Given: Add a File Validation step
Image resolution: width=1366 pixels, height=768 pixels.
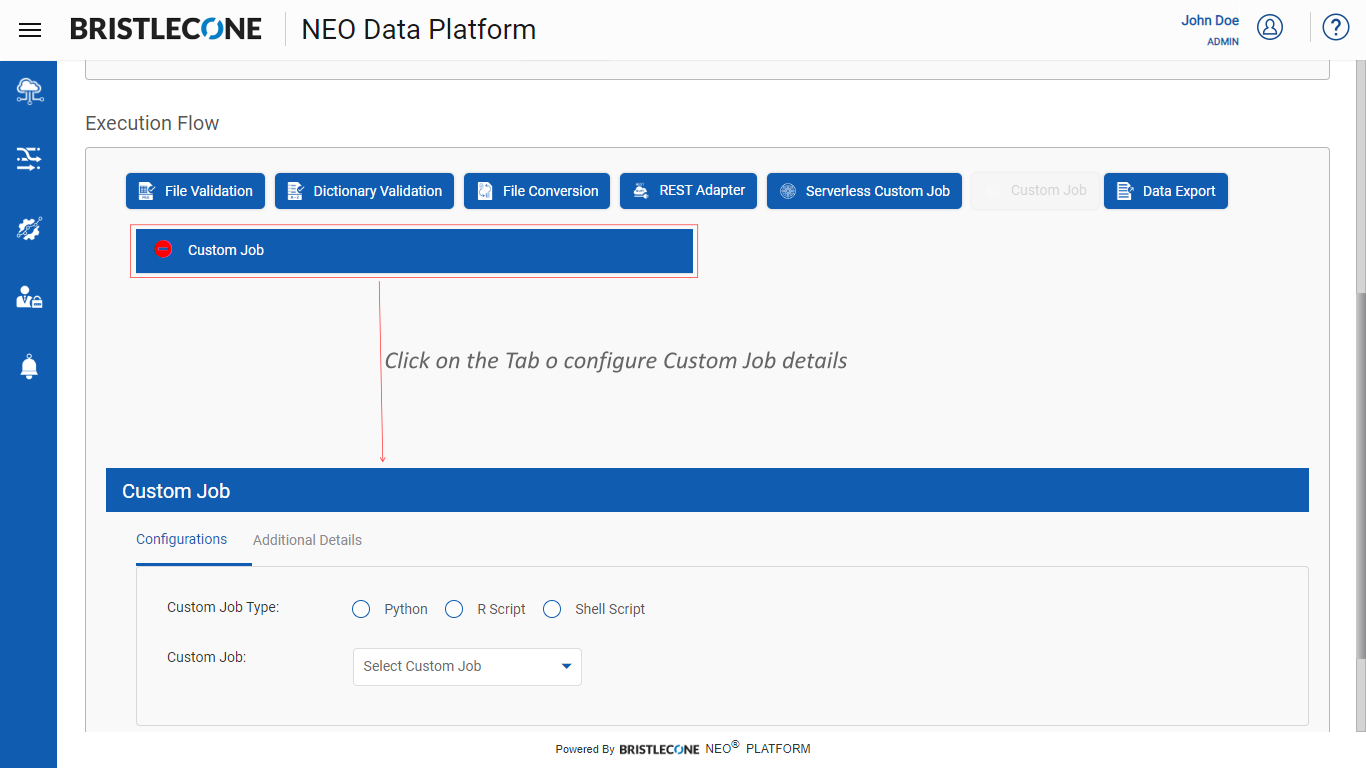Looking at the screenshot, I should tap(195, 191).
